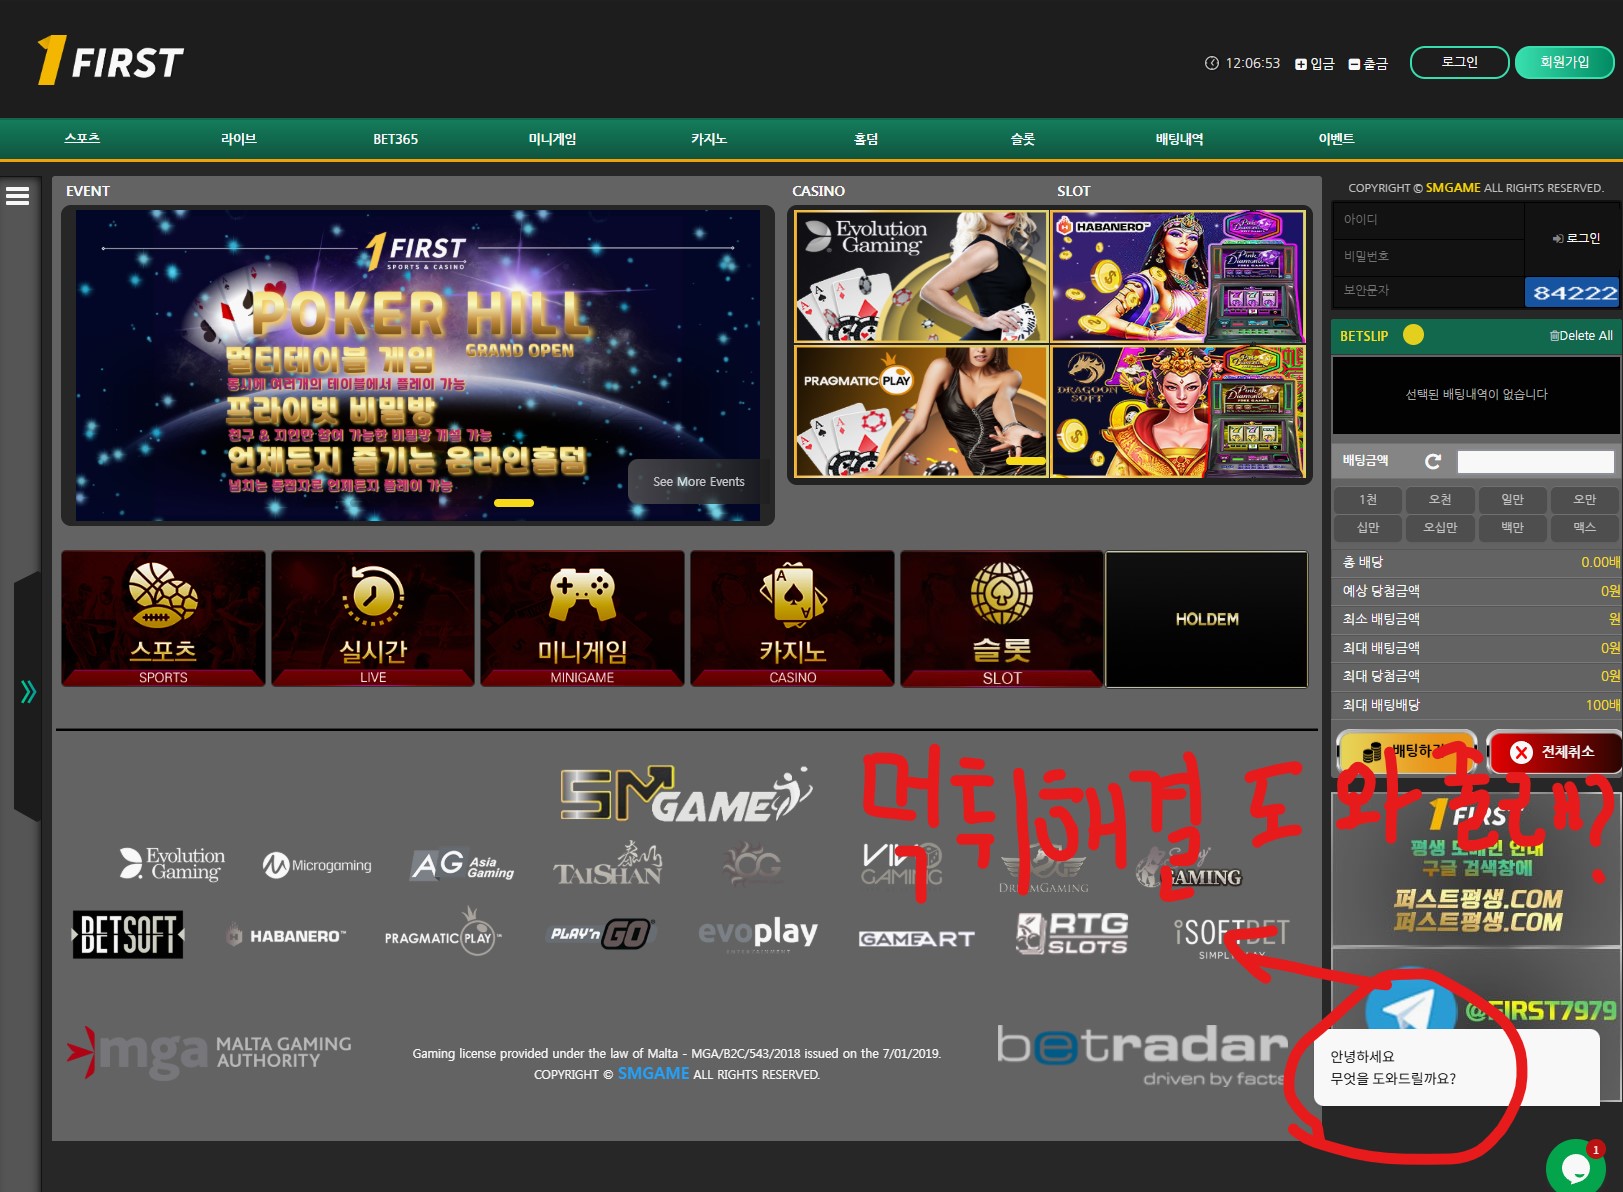
Task: Open the 카지노 CASINO cards tile
Action: click(792, 618)
